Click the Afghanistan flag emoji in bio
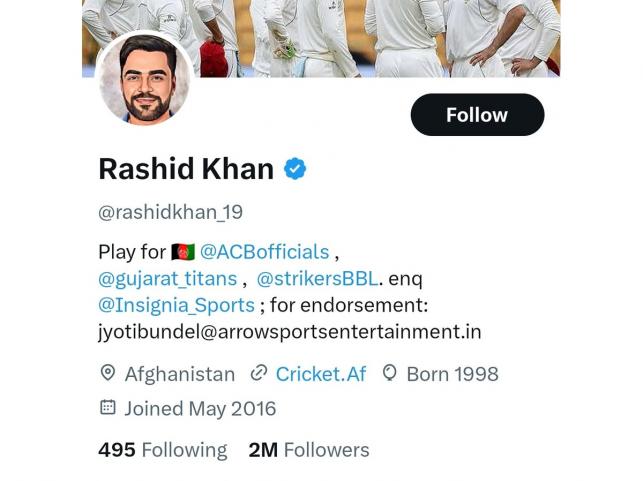 183,252
